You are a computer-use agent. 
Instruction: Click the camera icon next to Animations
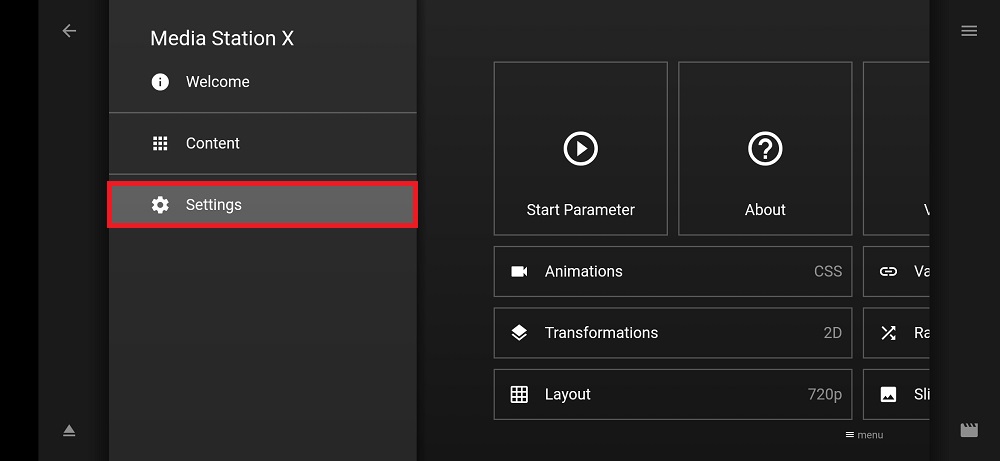[x=519, y=272]
